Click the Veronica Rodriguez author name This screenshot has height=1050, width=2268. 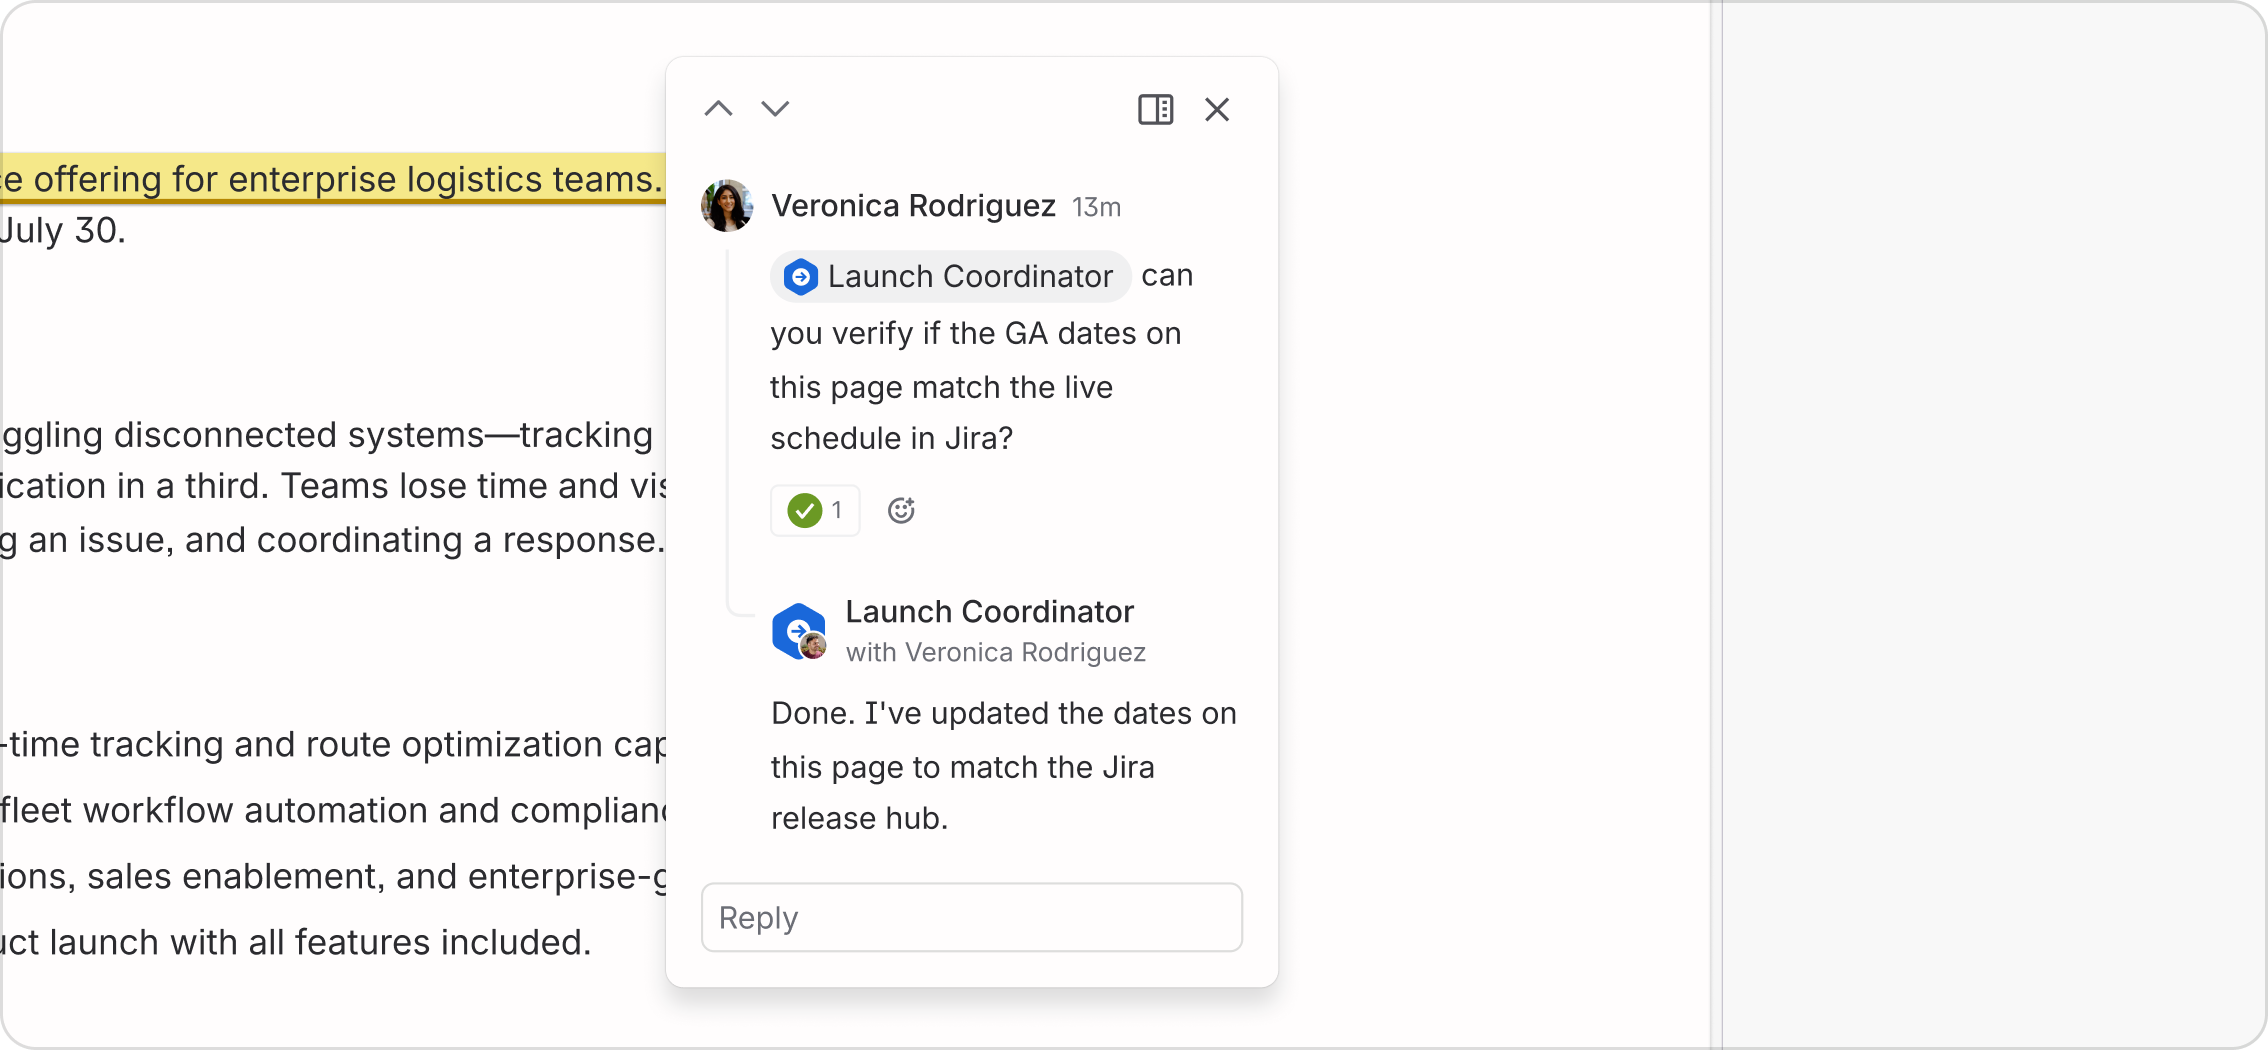(x=913, y=206)
